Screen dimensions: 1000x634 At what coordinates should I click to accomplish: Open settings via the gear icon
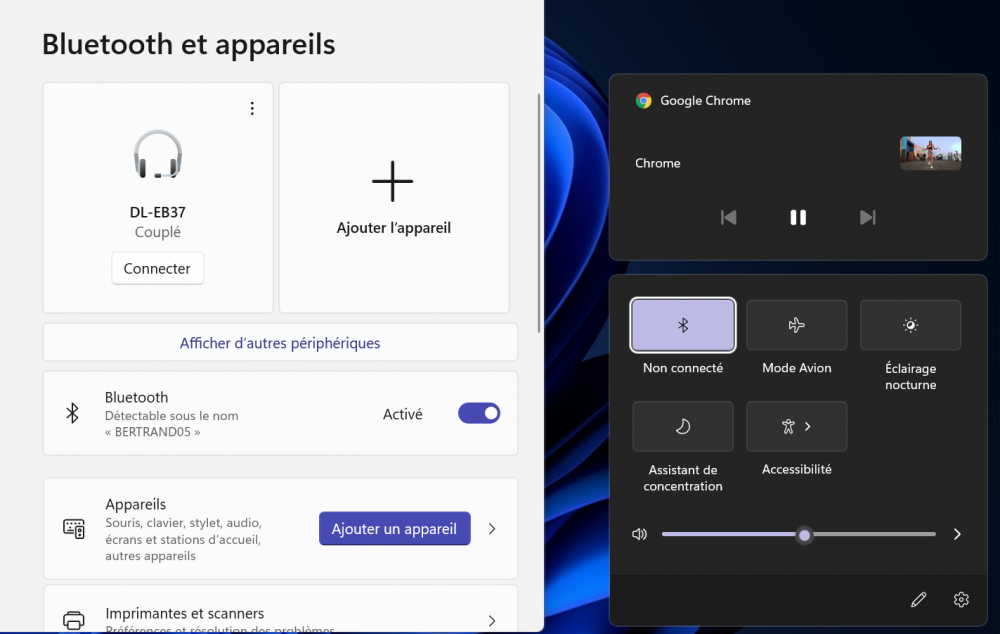pyautogui.click(x=961, y=599)
